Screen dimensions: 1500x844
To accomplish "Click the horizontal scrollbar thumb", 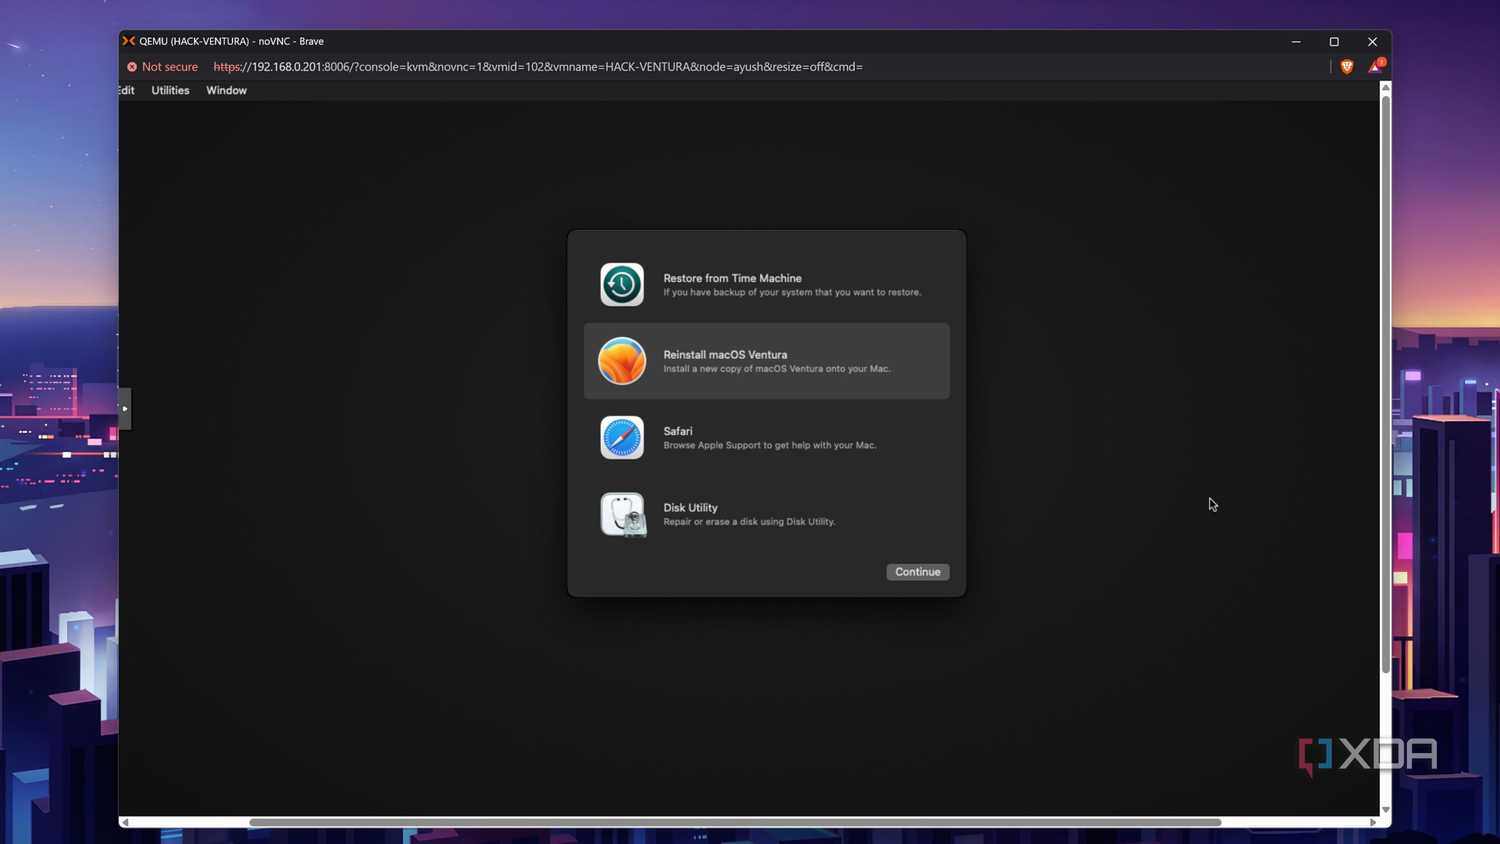I will [735, 822].
